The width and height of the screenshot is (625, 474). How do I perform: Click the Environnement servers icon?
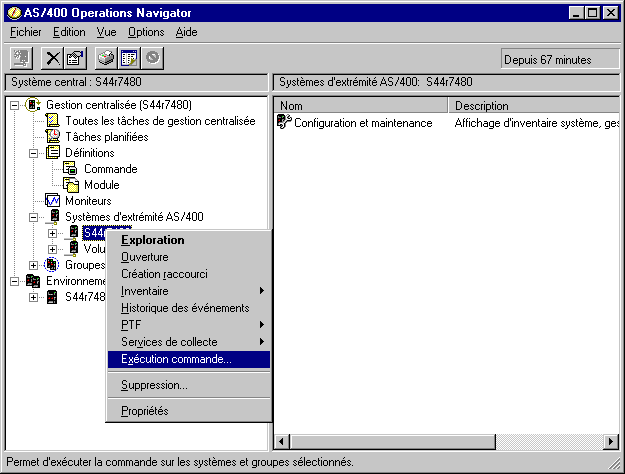pos(33,281)
